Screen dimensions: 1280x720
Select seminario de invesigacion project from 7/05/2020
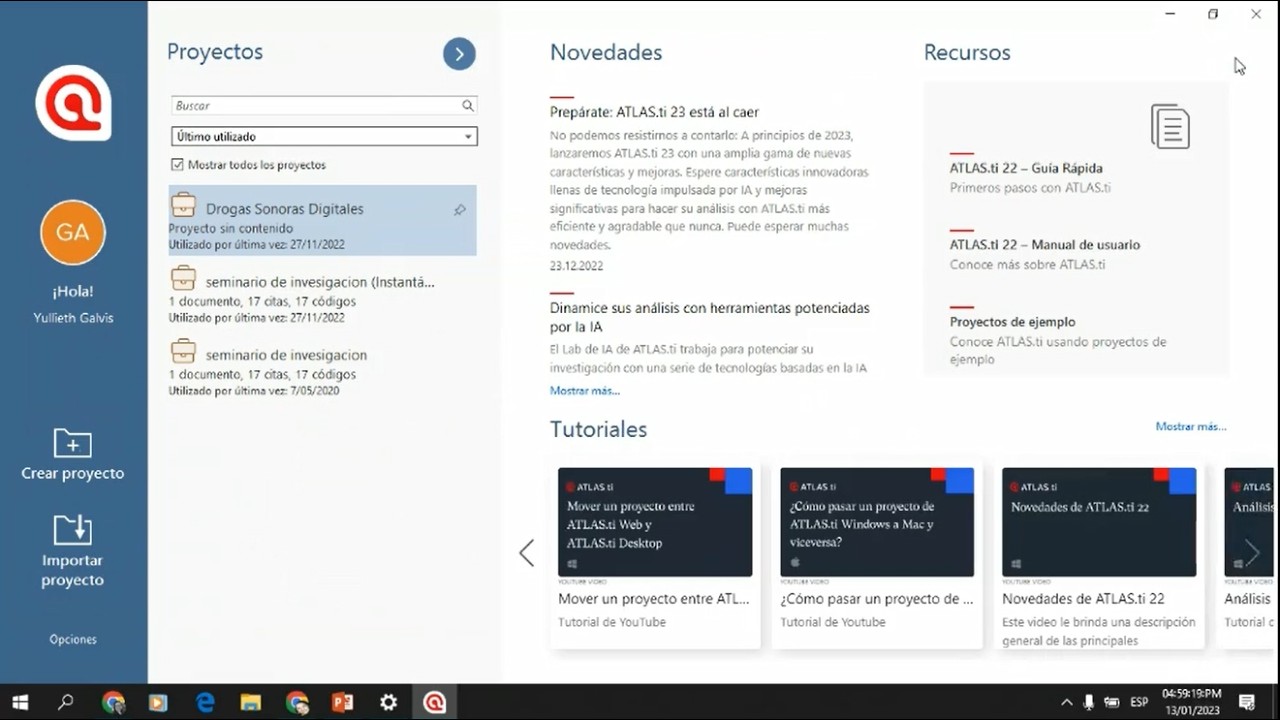click(322, 369)
